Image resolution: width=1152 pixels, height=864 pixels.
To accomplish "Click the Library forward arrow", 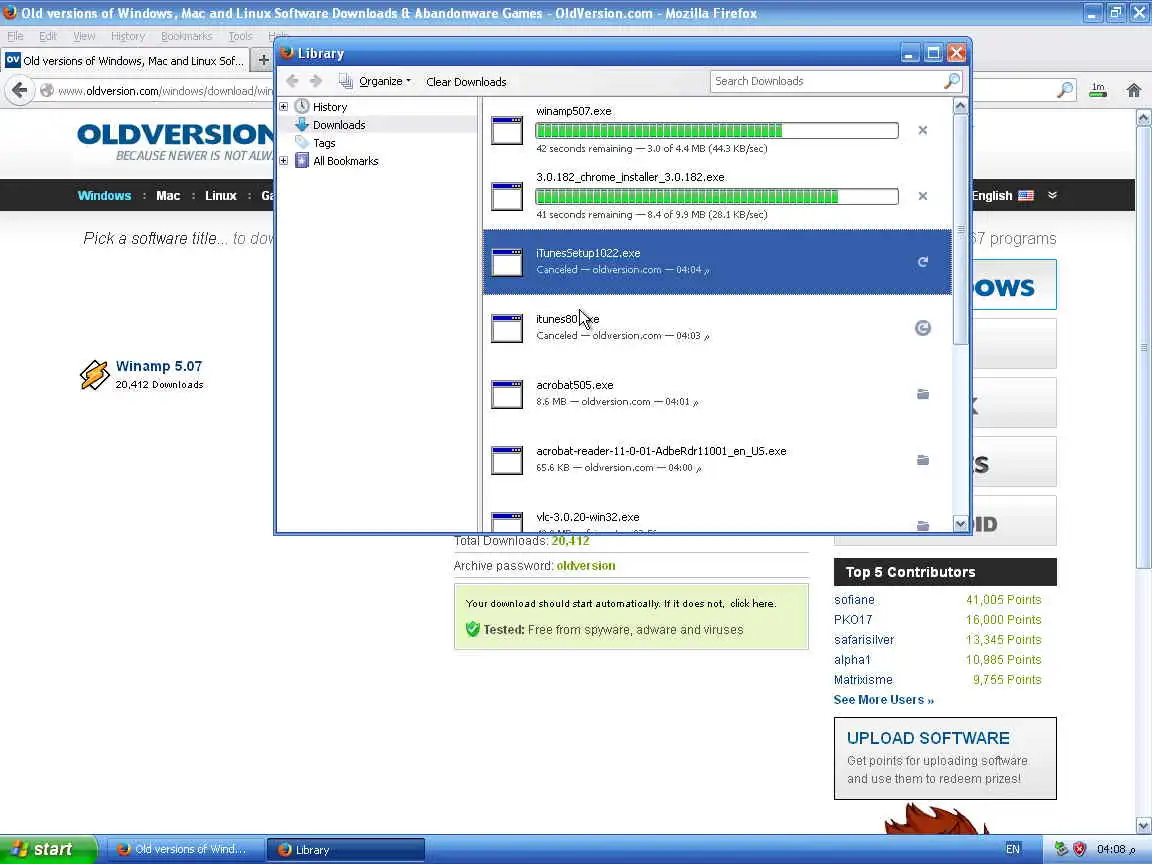I will point(316,81).
